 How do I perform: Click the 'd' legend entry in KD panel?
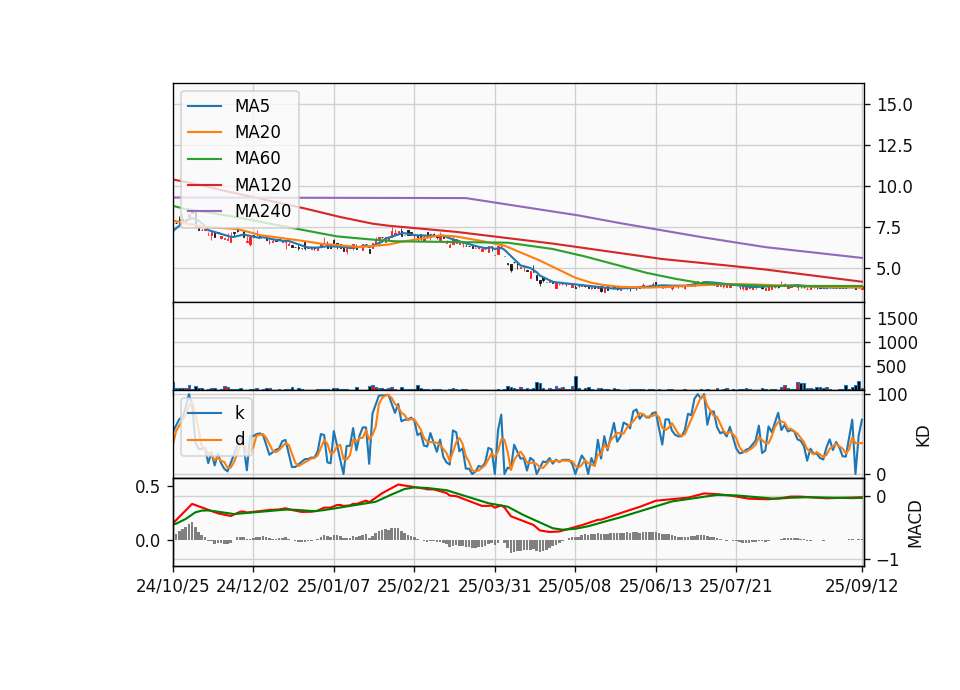click(239, 439)
